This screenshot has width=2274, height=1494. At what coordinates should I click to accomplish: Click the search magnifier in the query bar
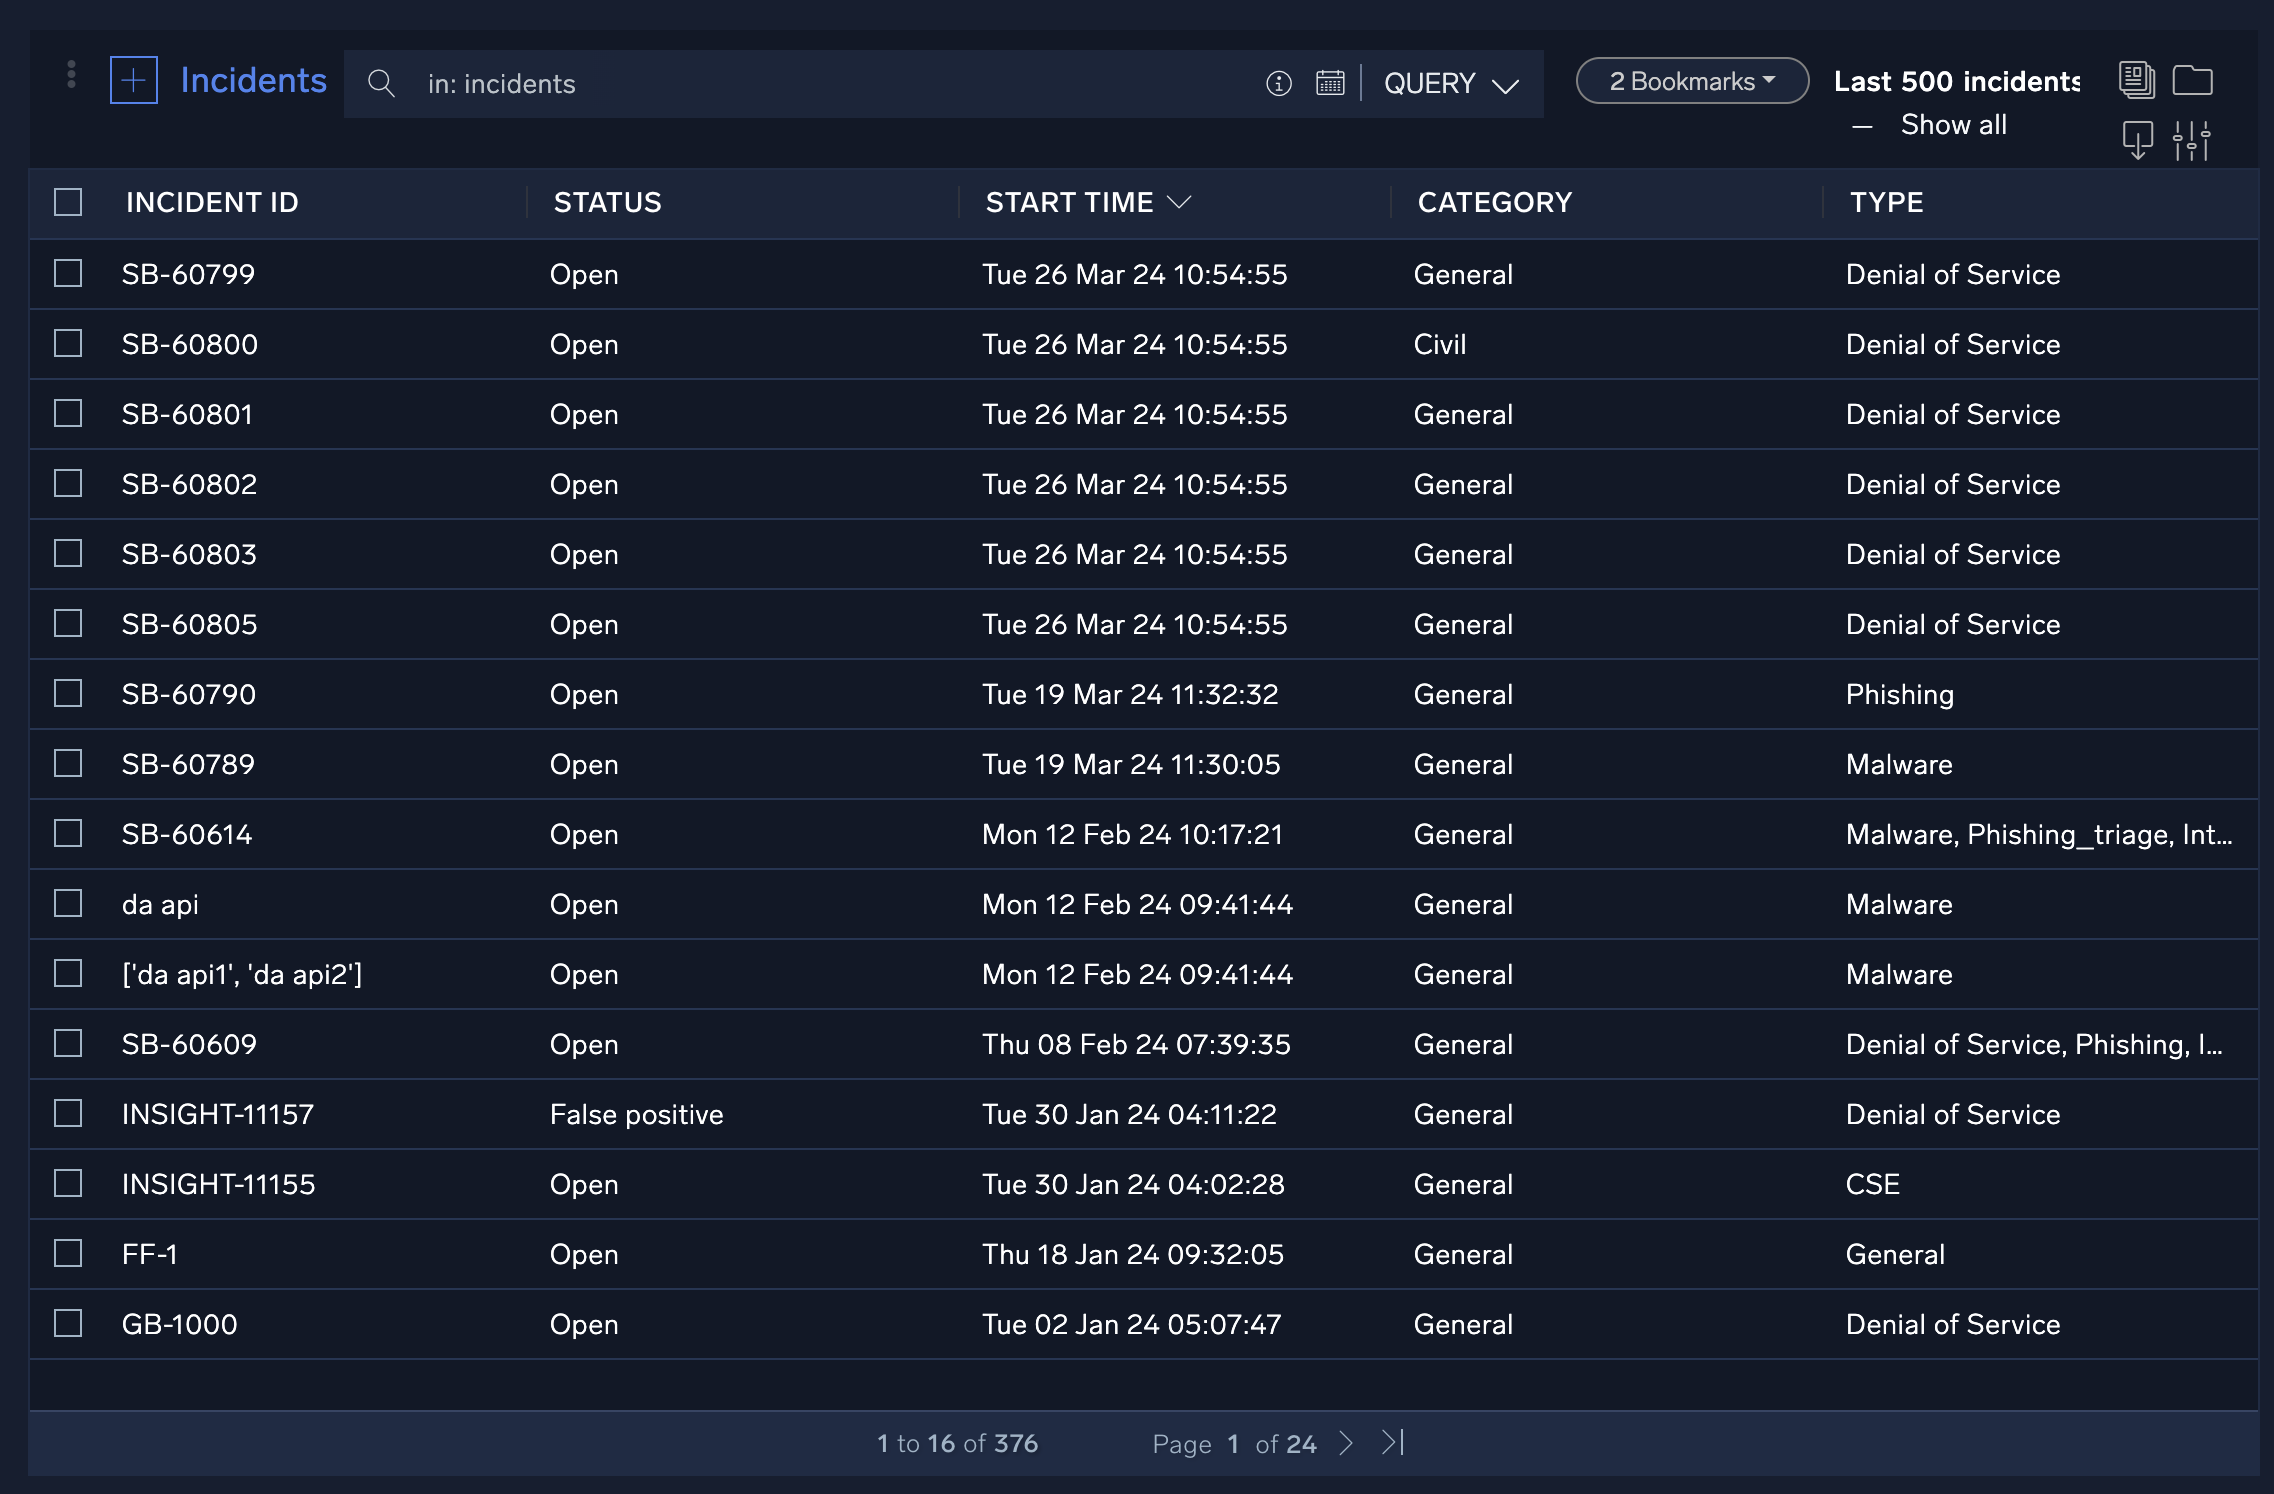click(382, 84)
